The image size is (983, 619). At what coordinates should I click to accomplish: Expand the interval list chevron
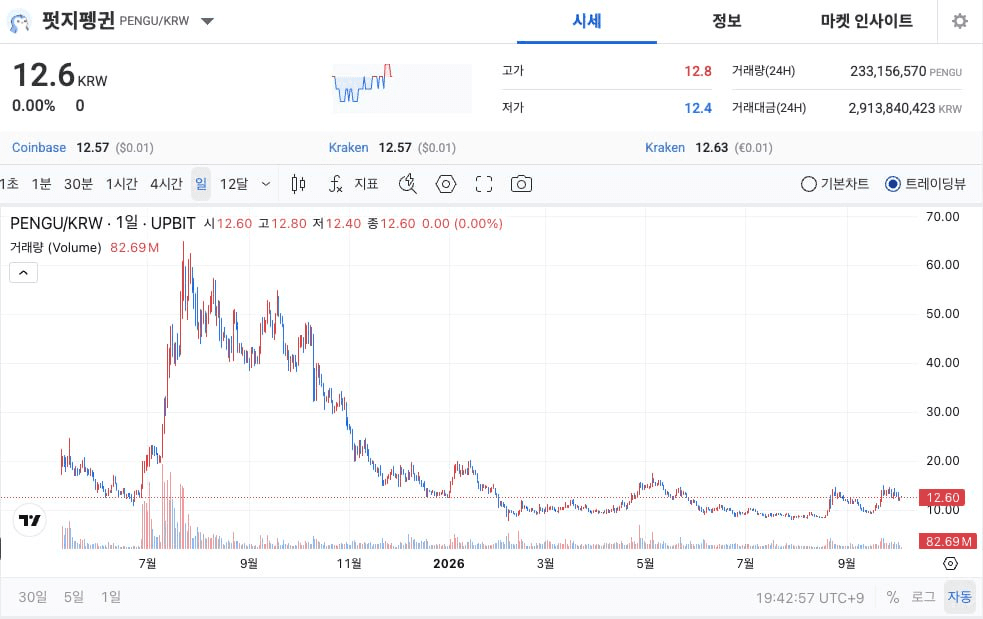(266, 184)
